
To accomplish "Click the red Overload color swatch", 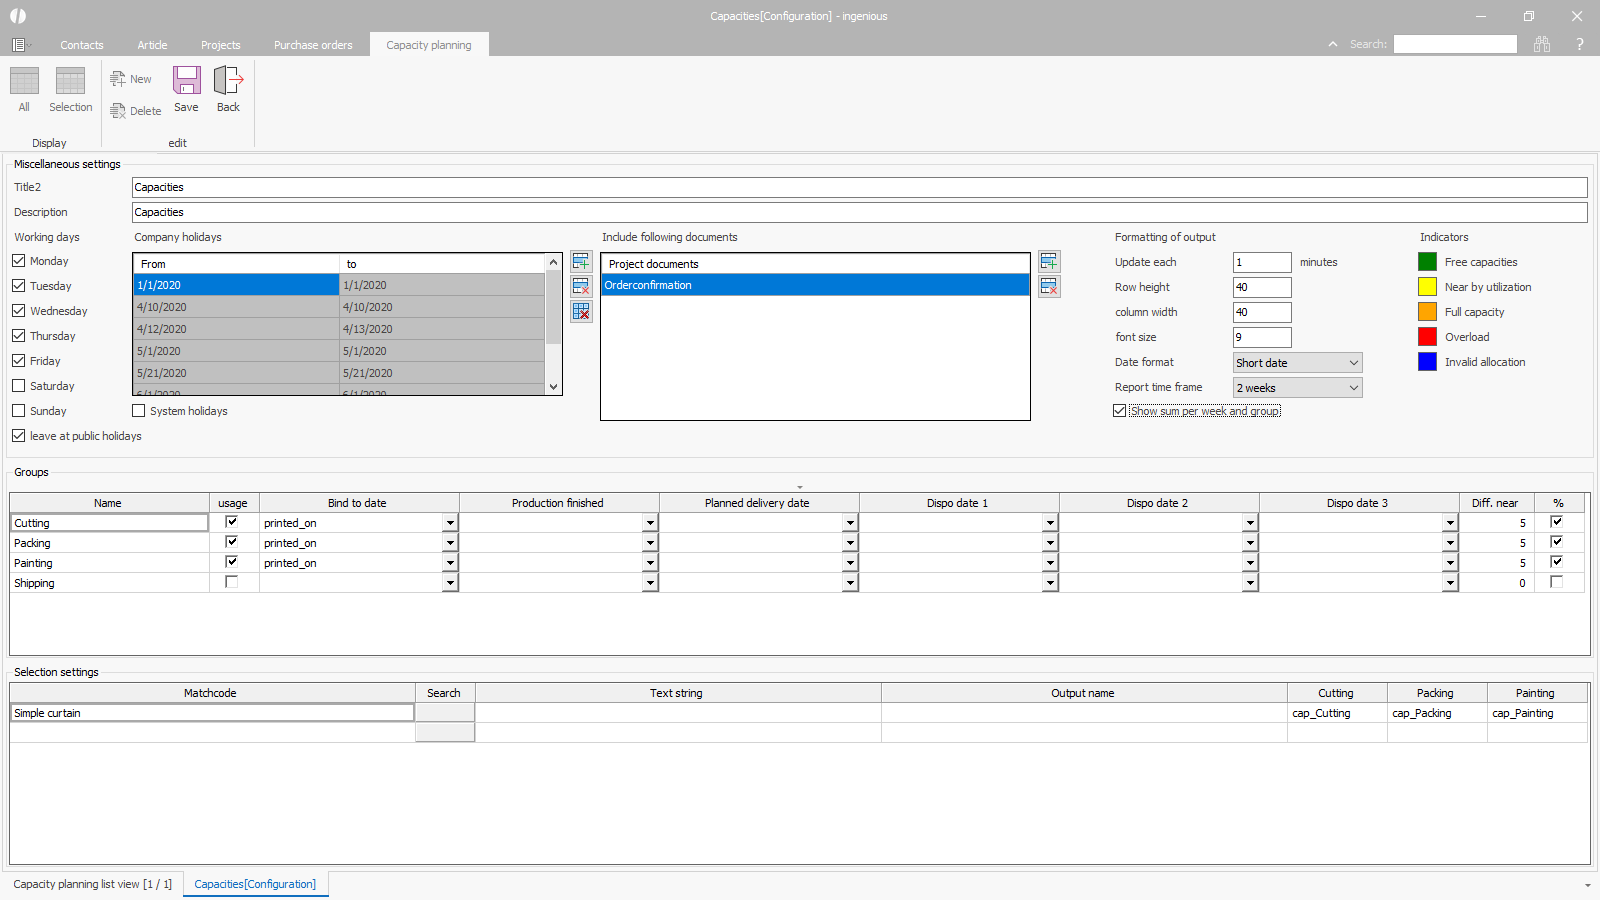I will (x=1427, y=337).
